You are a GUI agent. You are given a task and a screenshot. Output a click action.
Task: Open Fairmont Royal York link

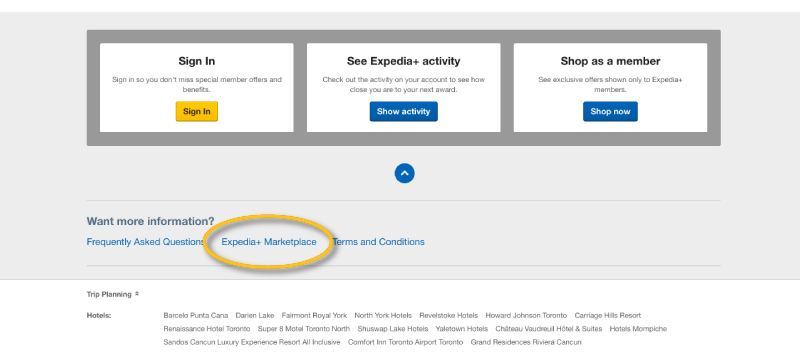coord(314,316)
